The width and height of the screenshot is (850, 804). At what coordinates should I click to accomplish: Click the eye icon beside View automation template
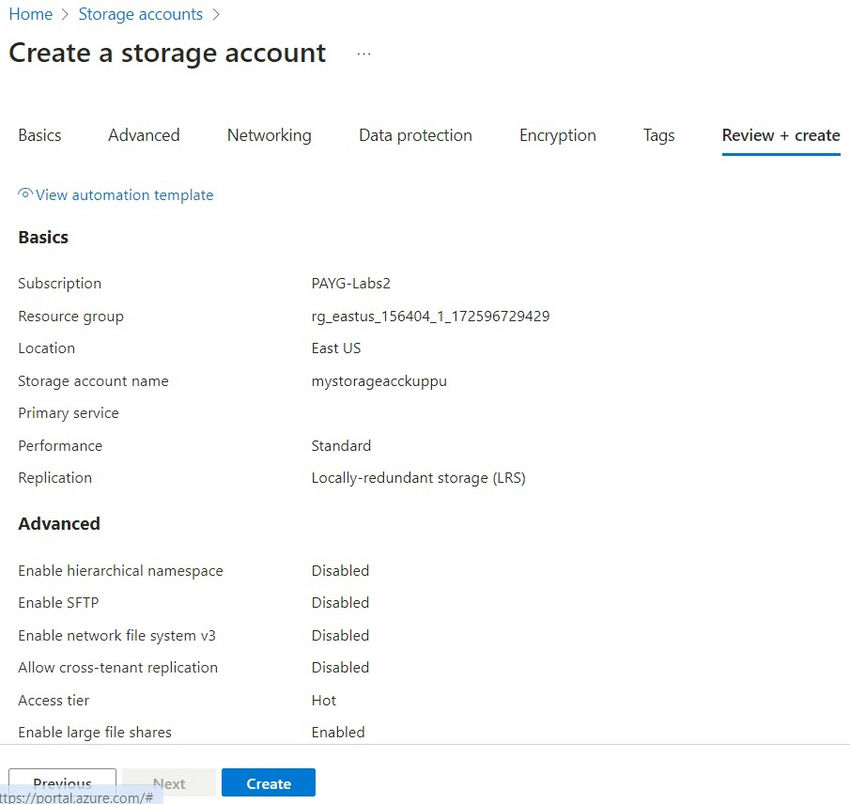click(26, 194)
